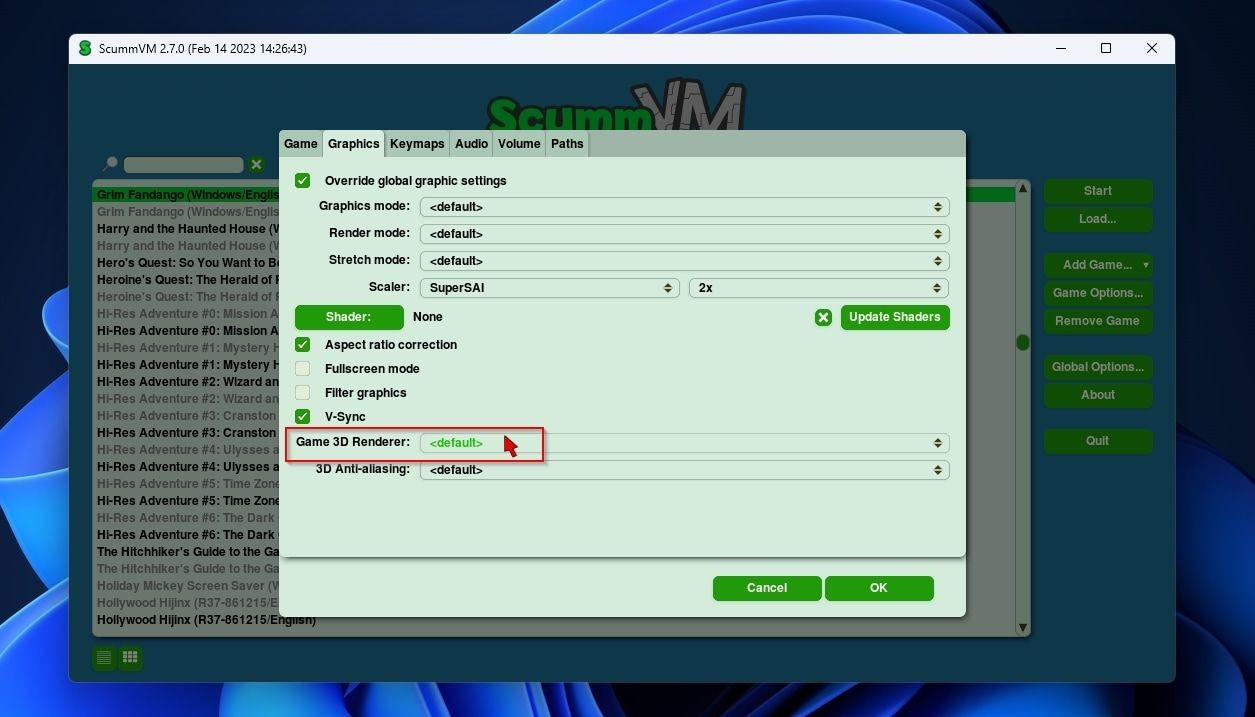Uncheck Override global graphic settings
This screenshot has height=717, width=1255.
[x=303, y=181]
